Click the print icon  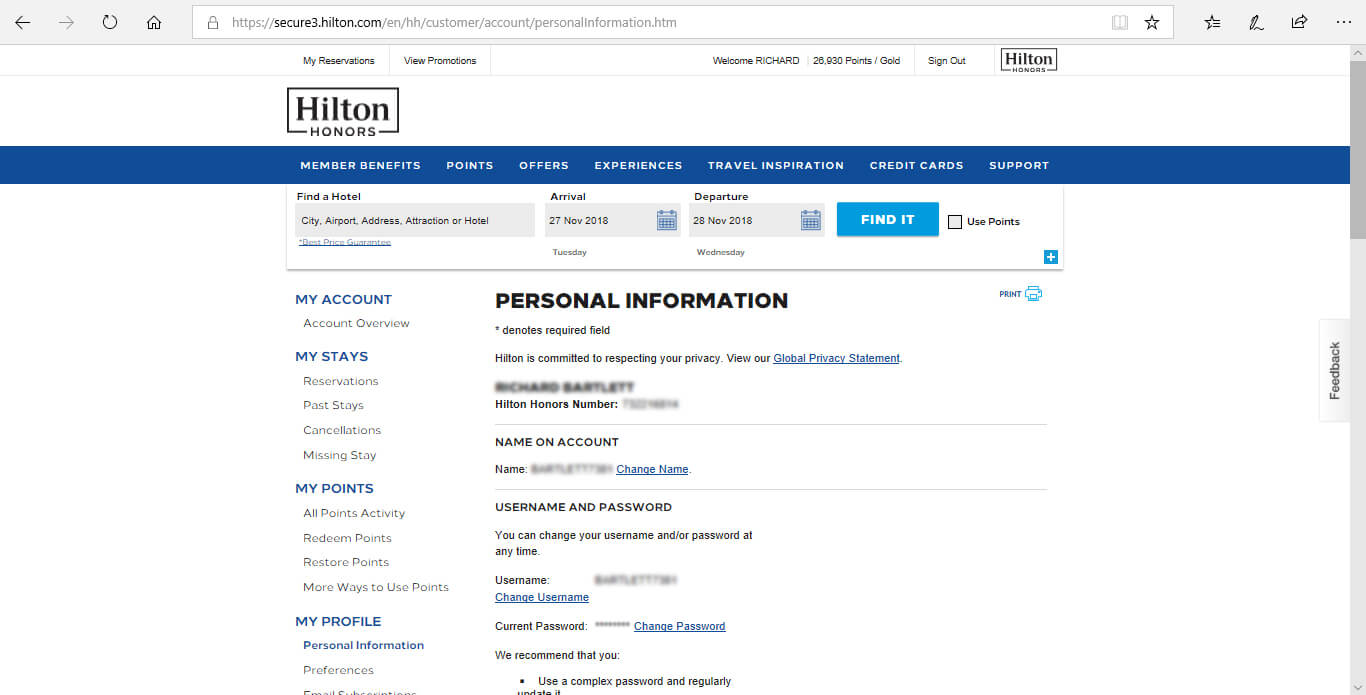coord(1033,294)
